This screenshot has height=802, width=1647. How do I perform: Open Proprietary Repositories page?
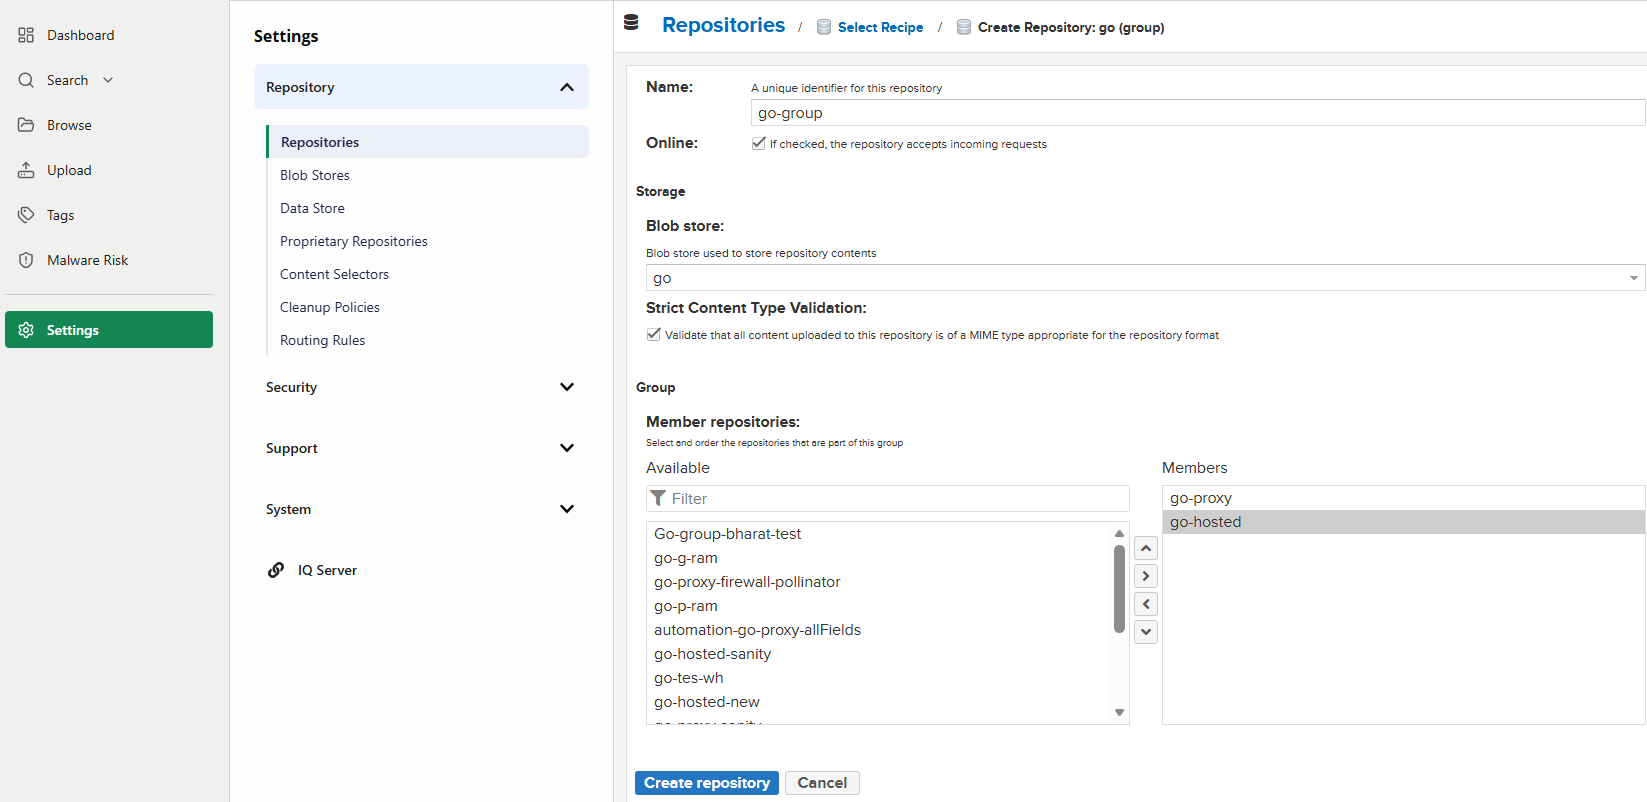click(x=353, y=241)
